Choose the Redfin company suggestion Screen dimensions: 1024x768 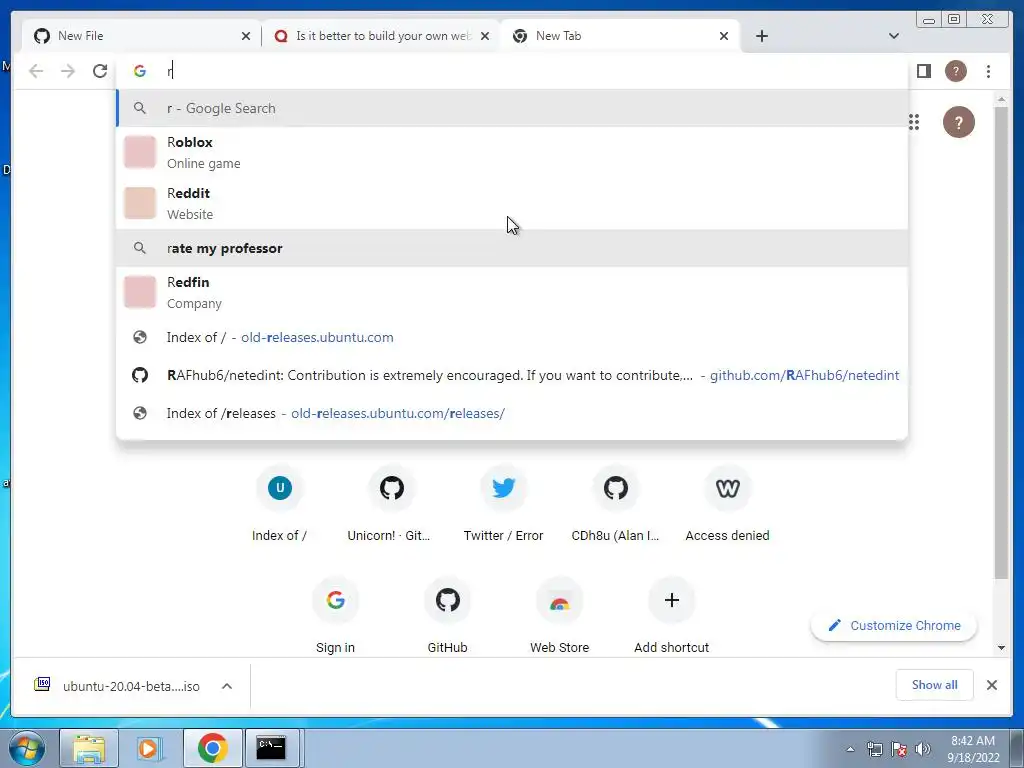click(512, 293)
